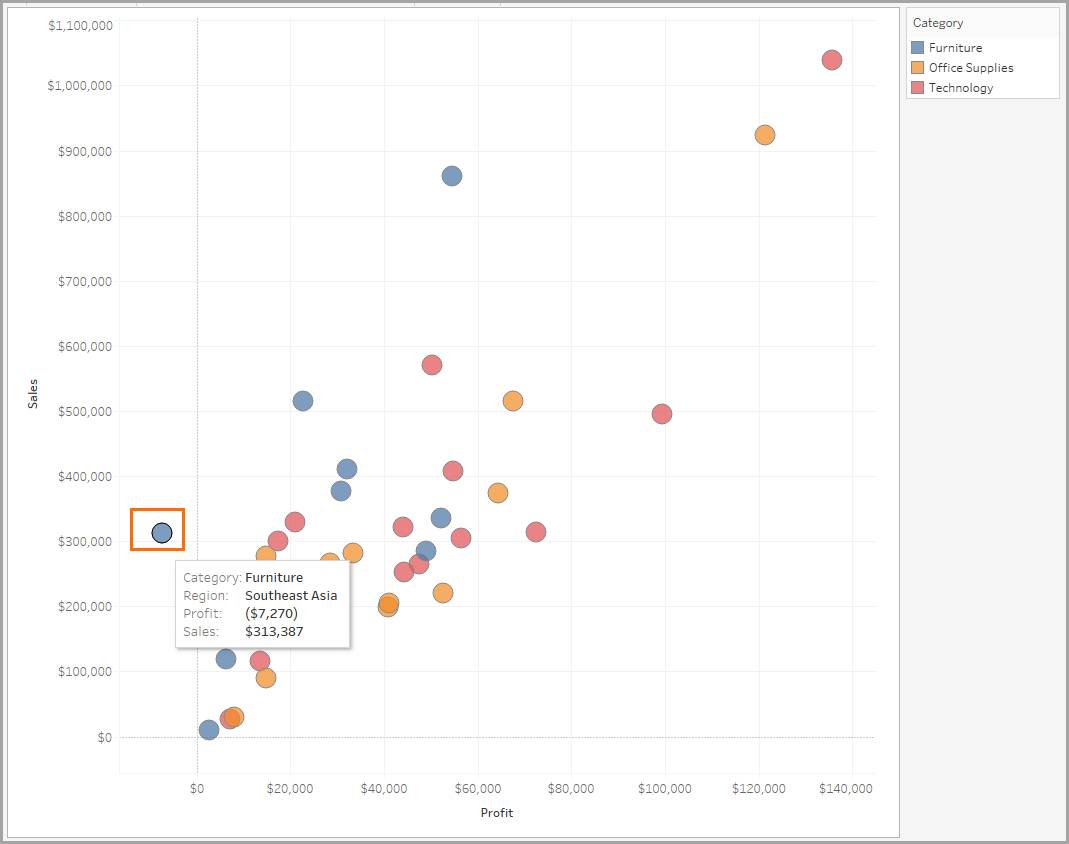Image resolution: width=1069 pixels, height=844 pixels.
Task: Select the blue mark near $515,000 sales
Action: (x=302, y=400)
